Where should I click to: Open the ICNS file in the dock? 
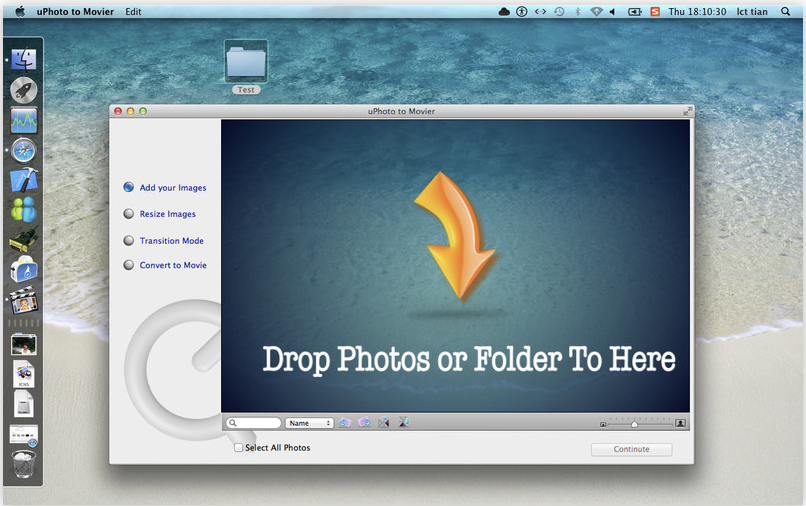[x=24, y=374]
